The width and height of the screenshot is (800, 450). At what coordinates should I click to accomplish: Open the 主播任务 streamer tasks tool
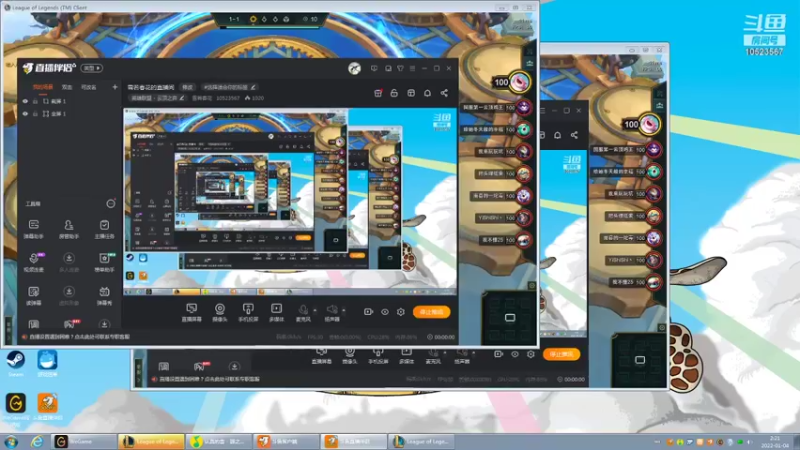[x=104, y=229]
